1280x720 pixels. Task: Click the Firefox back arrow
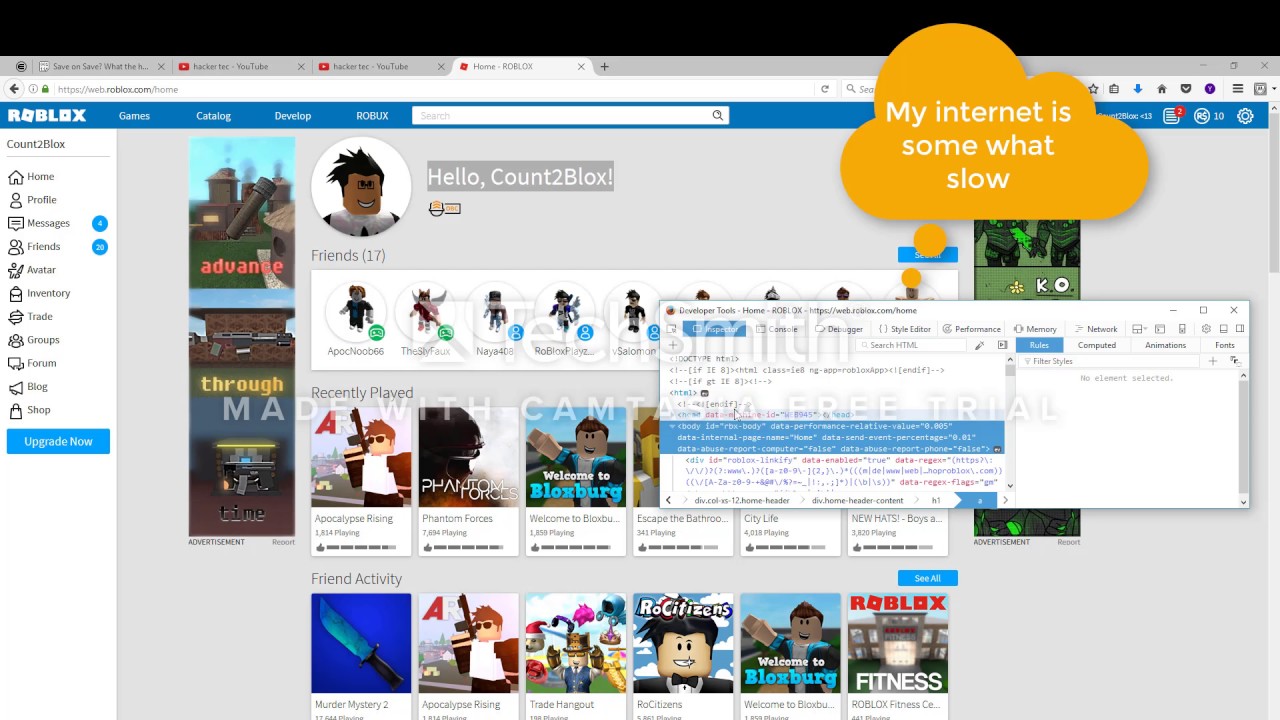pyautogui.click(x=14, y=89)
